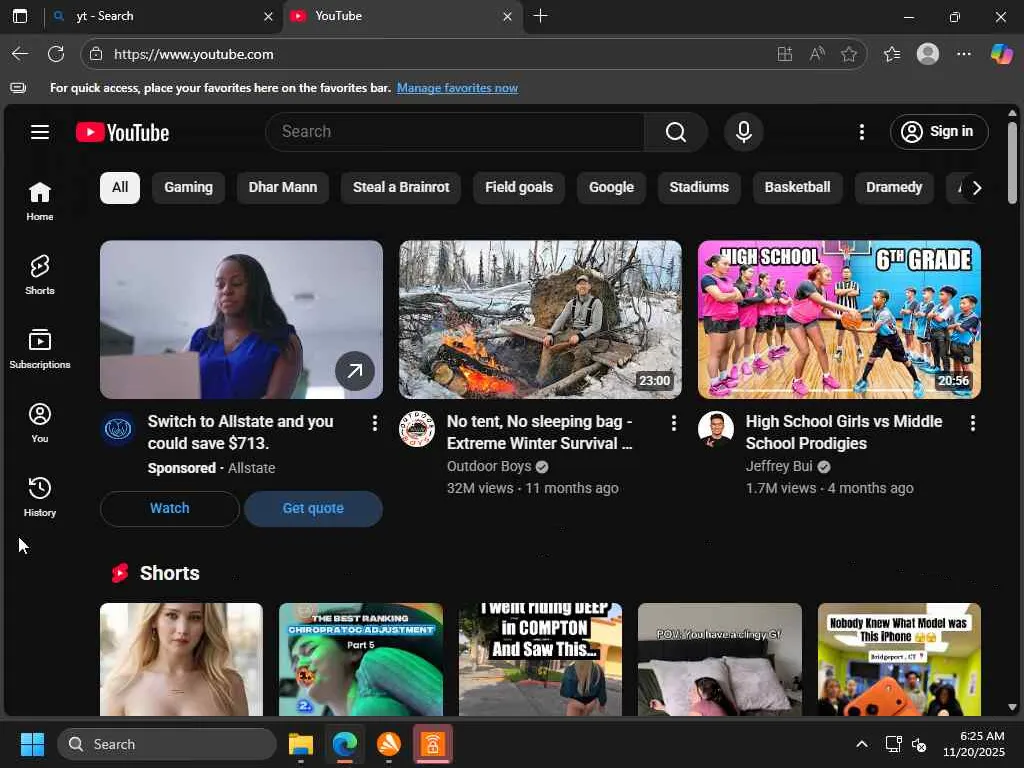Open YouTube settings three-dot menu
Image resolution: width=1024 pixels, height=768 pixels.
coord(861,132)
